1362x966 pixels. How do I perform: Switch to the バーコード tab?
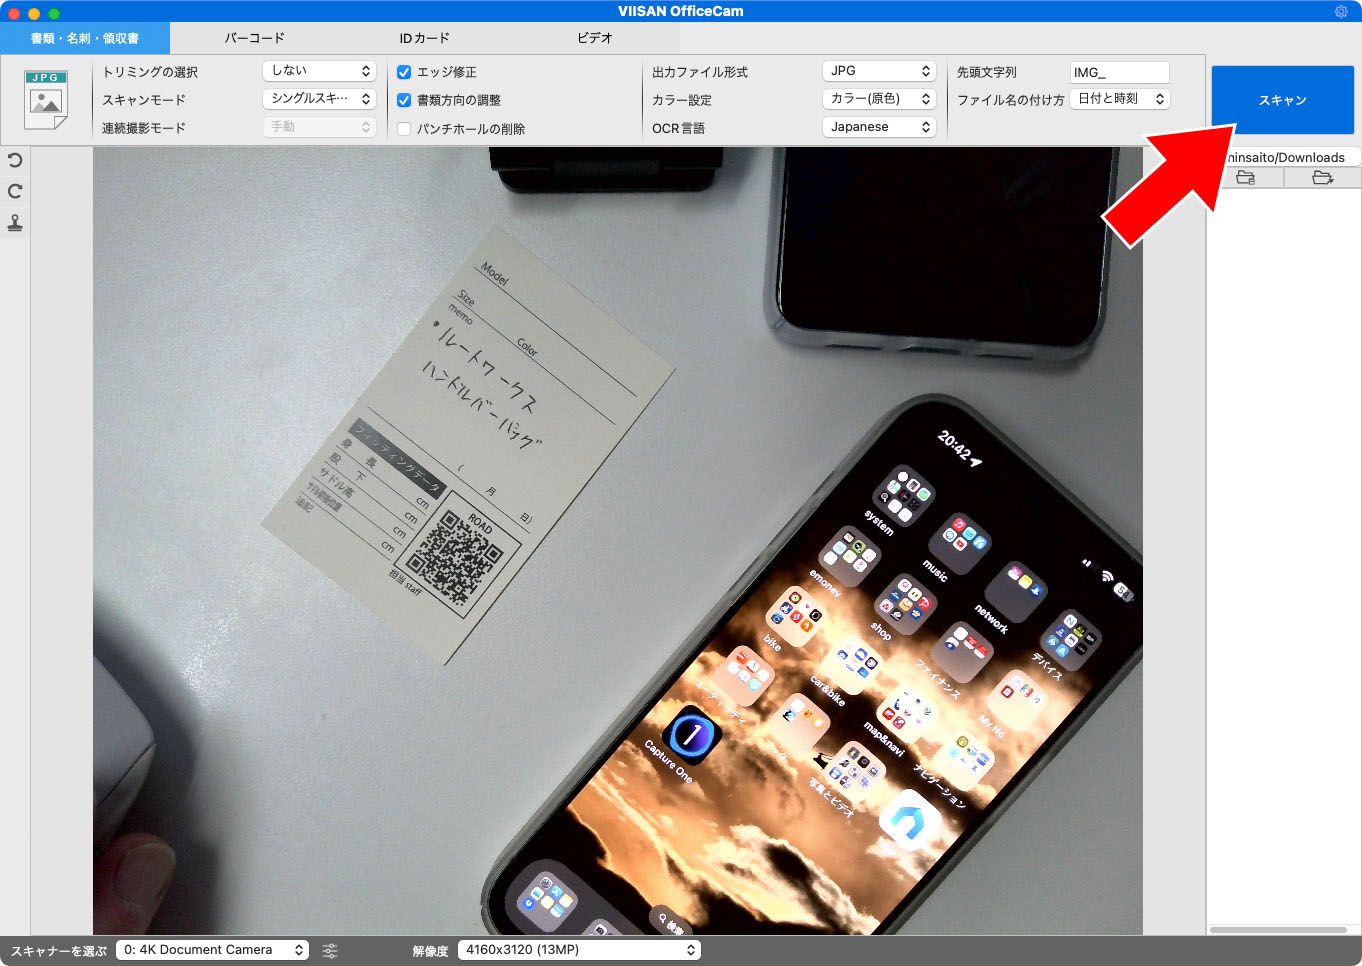pos(254,38)
